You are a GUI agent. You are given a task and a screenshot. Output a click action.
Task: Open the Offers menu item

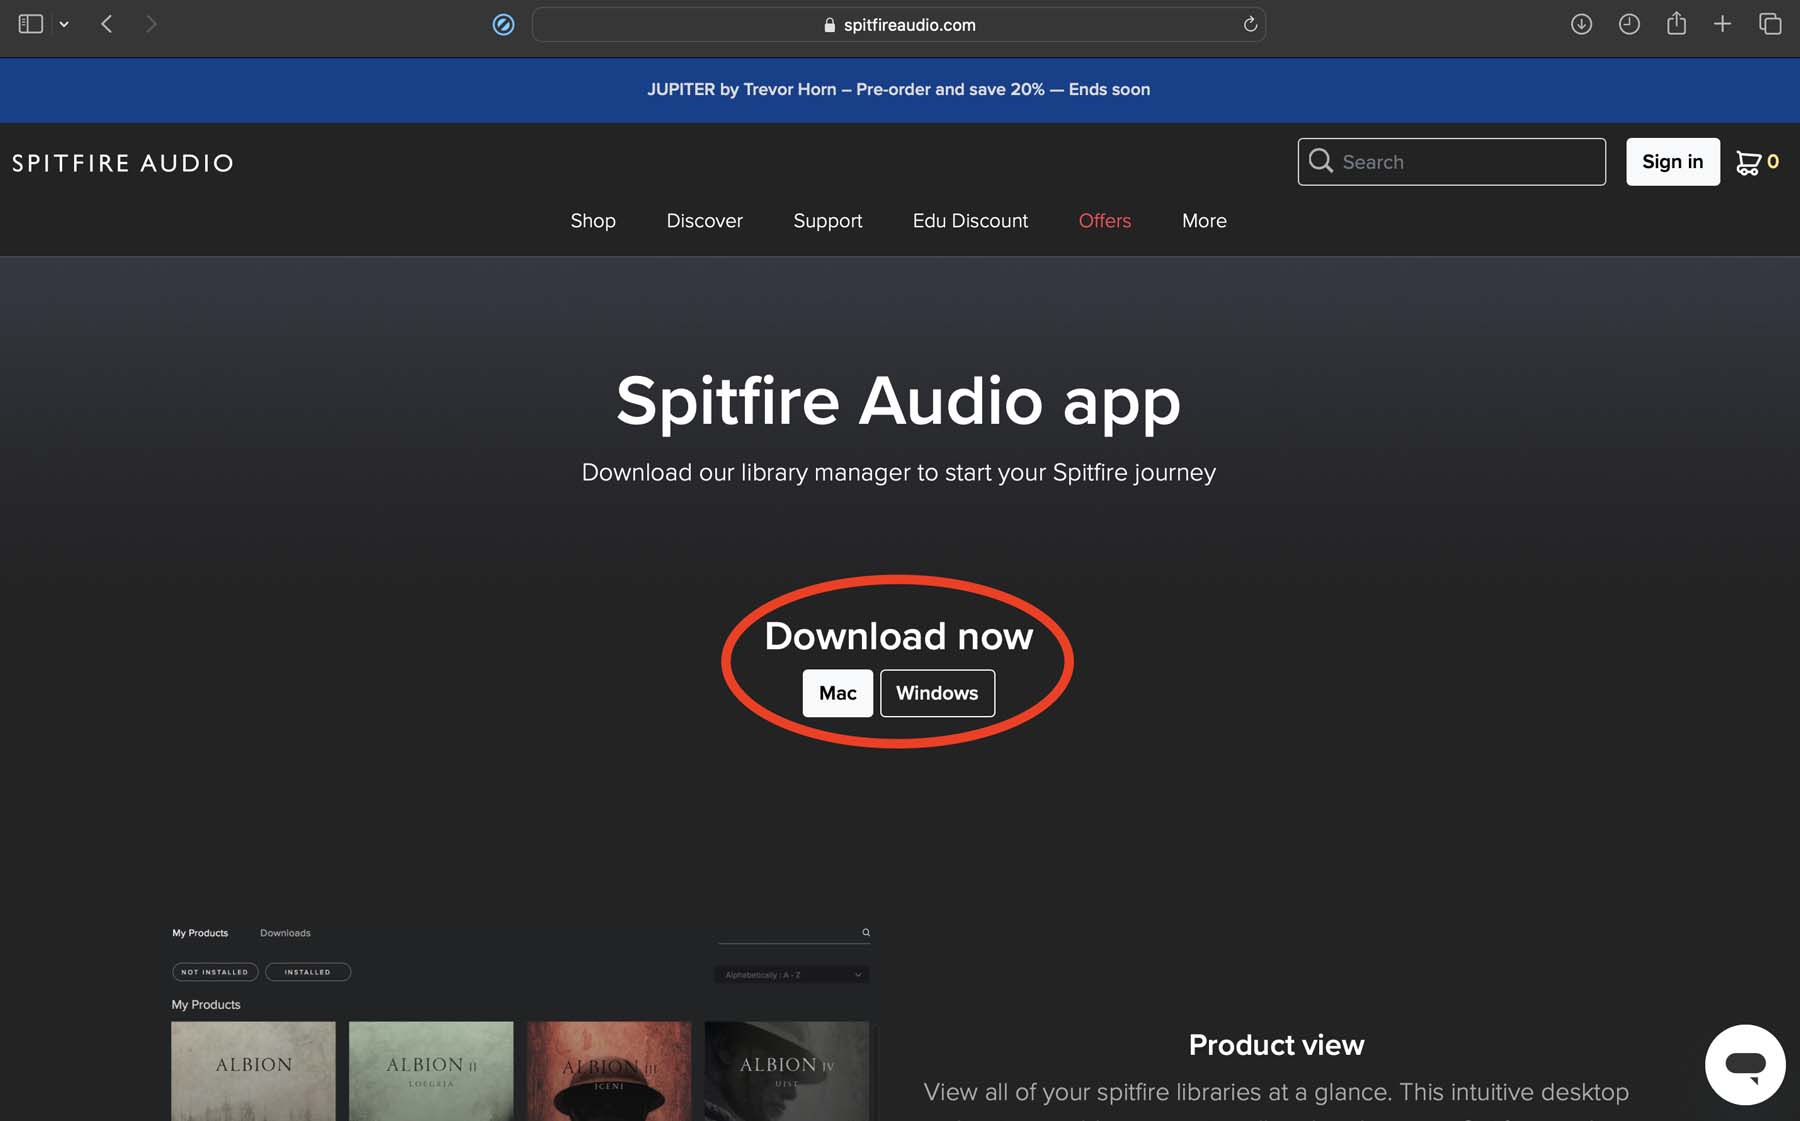click(x=1105, y=221)
